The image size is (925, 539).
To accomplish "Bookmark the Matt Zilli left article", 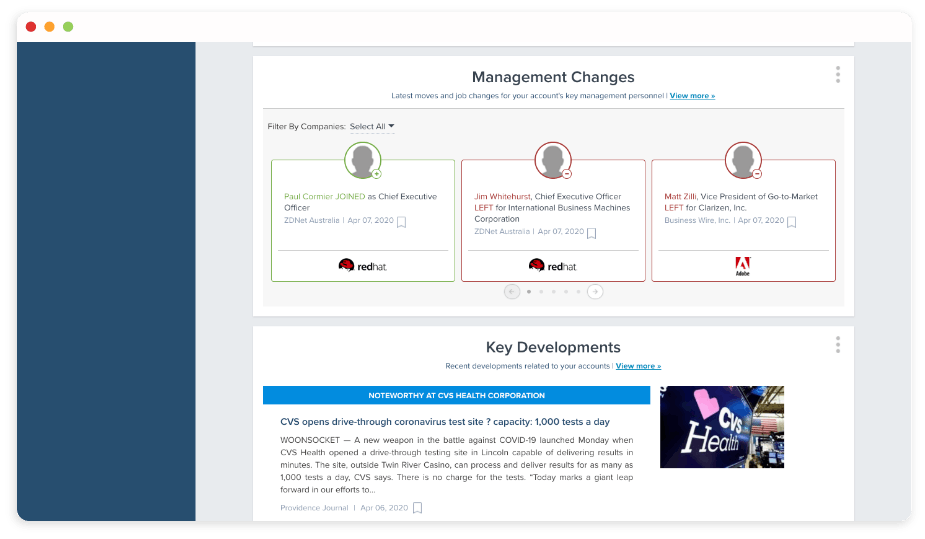I will coord(792,222).
